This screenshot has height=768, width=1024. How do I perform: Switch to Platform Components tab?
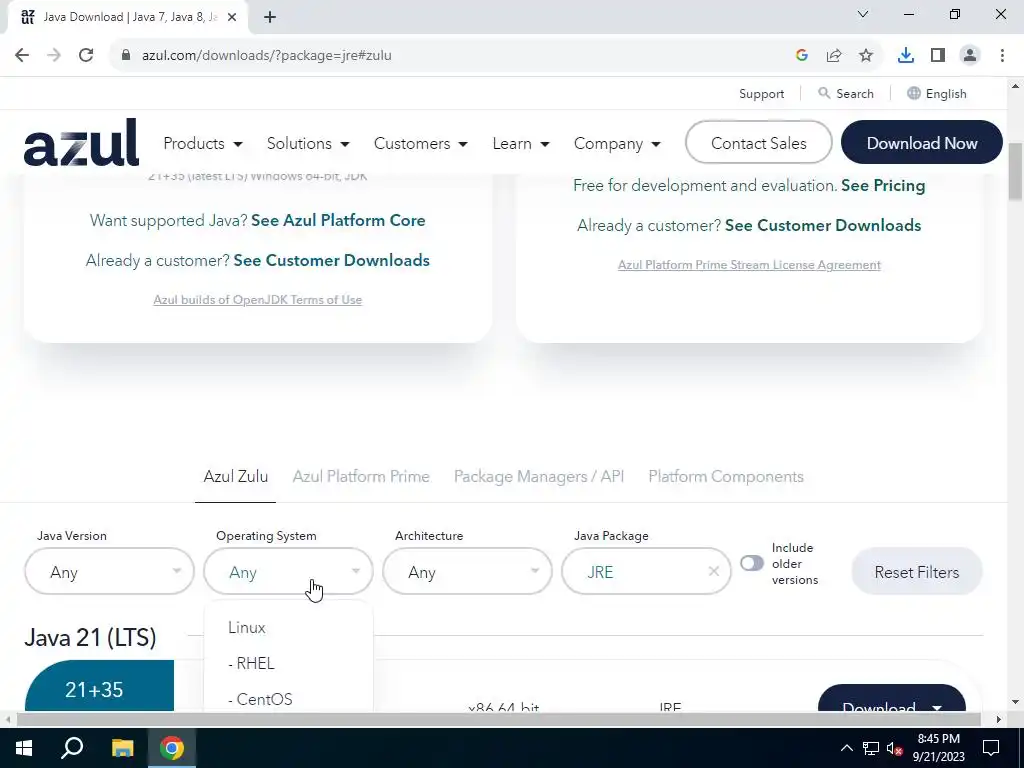tap(726, 477)
